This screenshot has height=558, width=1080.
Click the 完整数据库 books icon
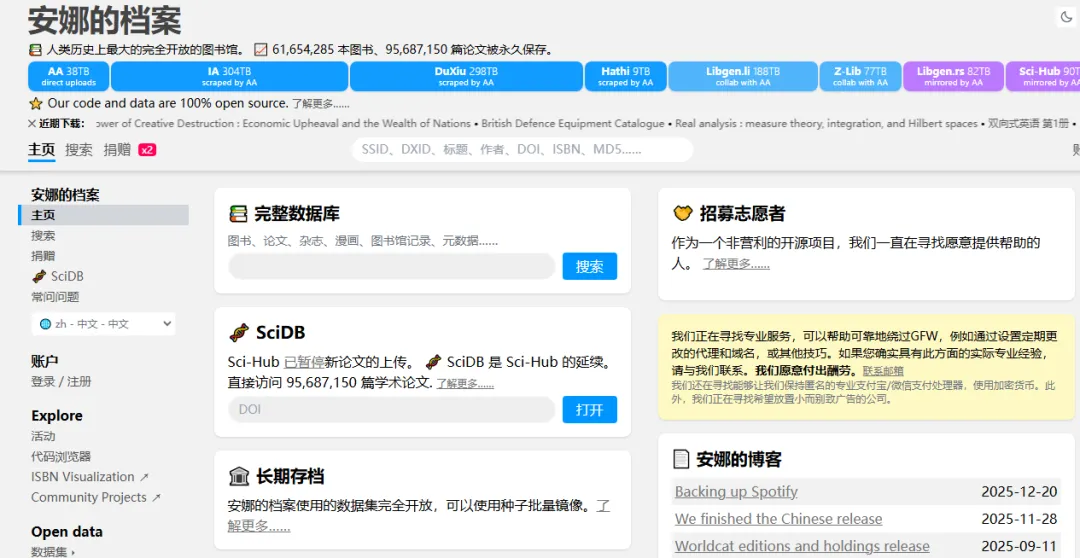[238, 214]
